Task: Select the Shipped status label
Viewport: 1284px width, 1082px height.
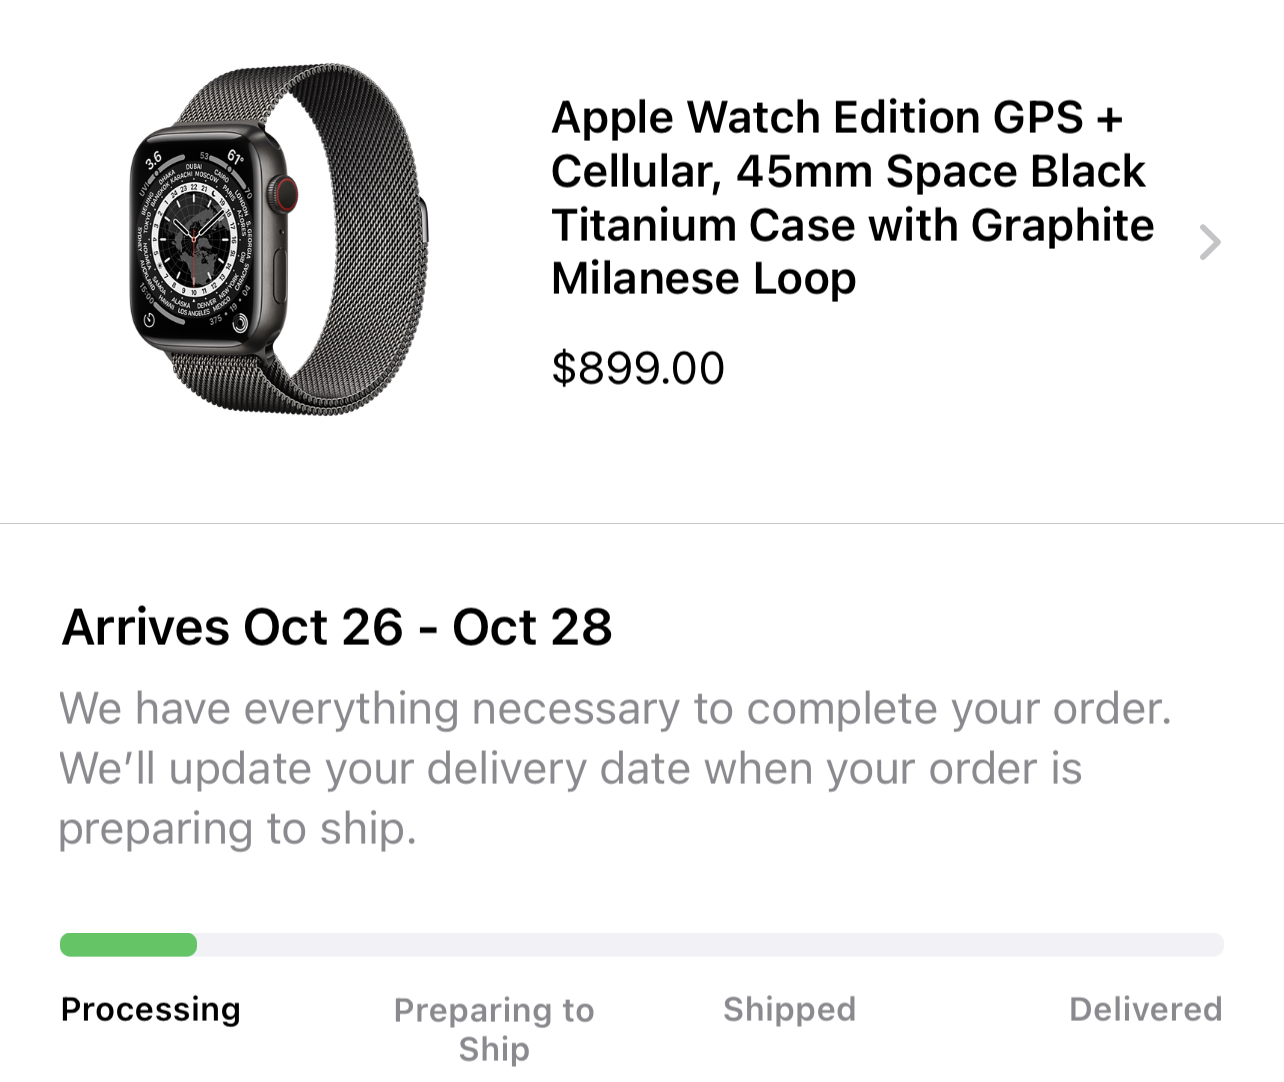Action: click(790, 1009)
